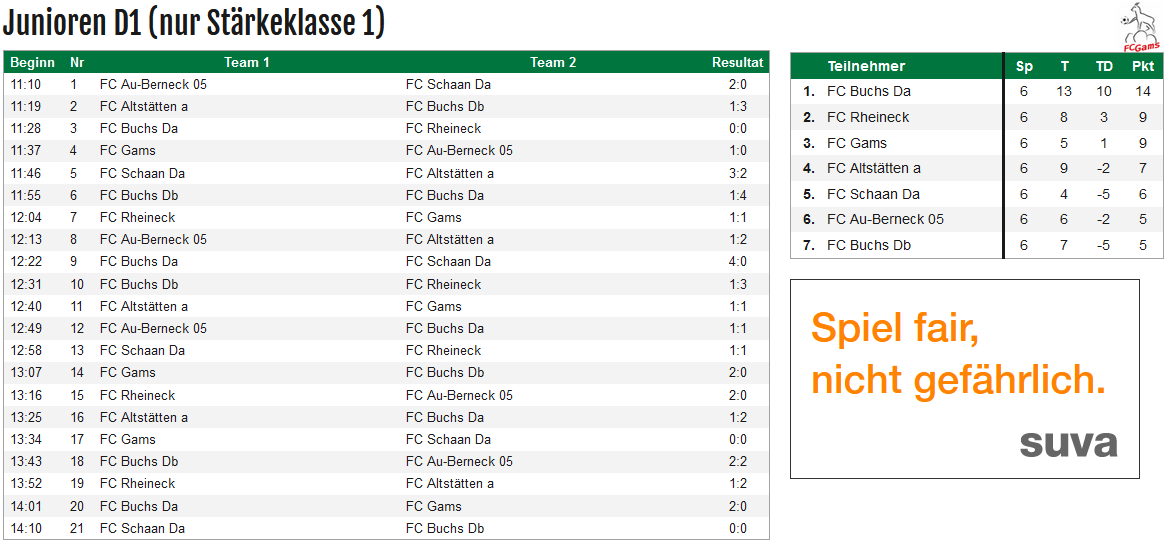Select the Teilnehmer header in standings

coord(866,66)
